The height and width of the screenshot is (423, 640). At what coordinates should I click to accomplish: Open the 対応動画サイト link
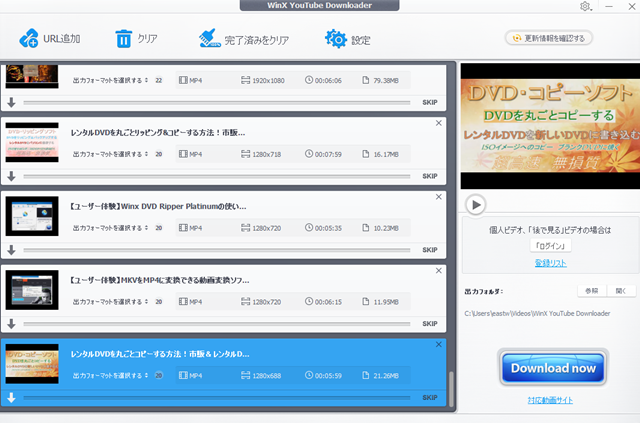tap(550, 401)
